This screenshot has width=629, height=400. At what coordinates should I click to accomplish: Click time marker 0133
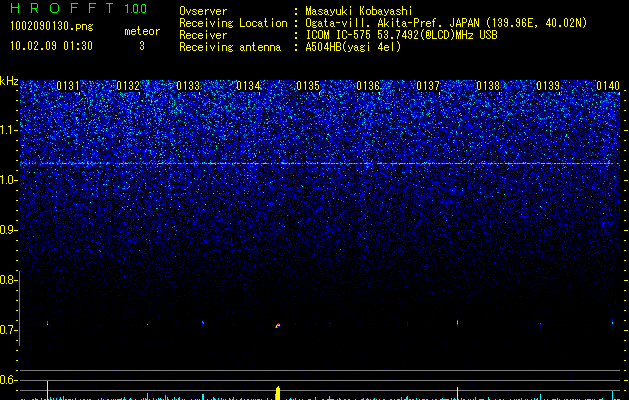coord(188,86)
